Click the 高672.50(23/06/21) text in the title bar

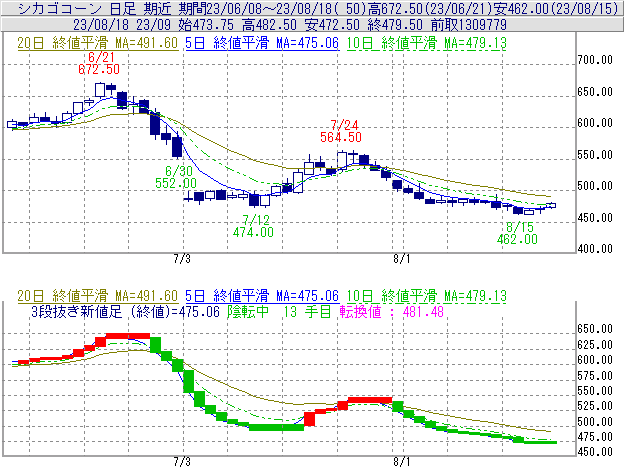pyautogui.click(x=430, y=8)
